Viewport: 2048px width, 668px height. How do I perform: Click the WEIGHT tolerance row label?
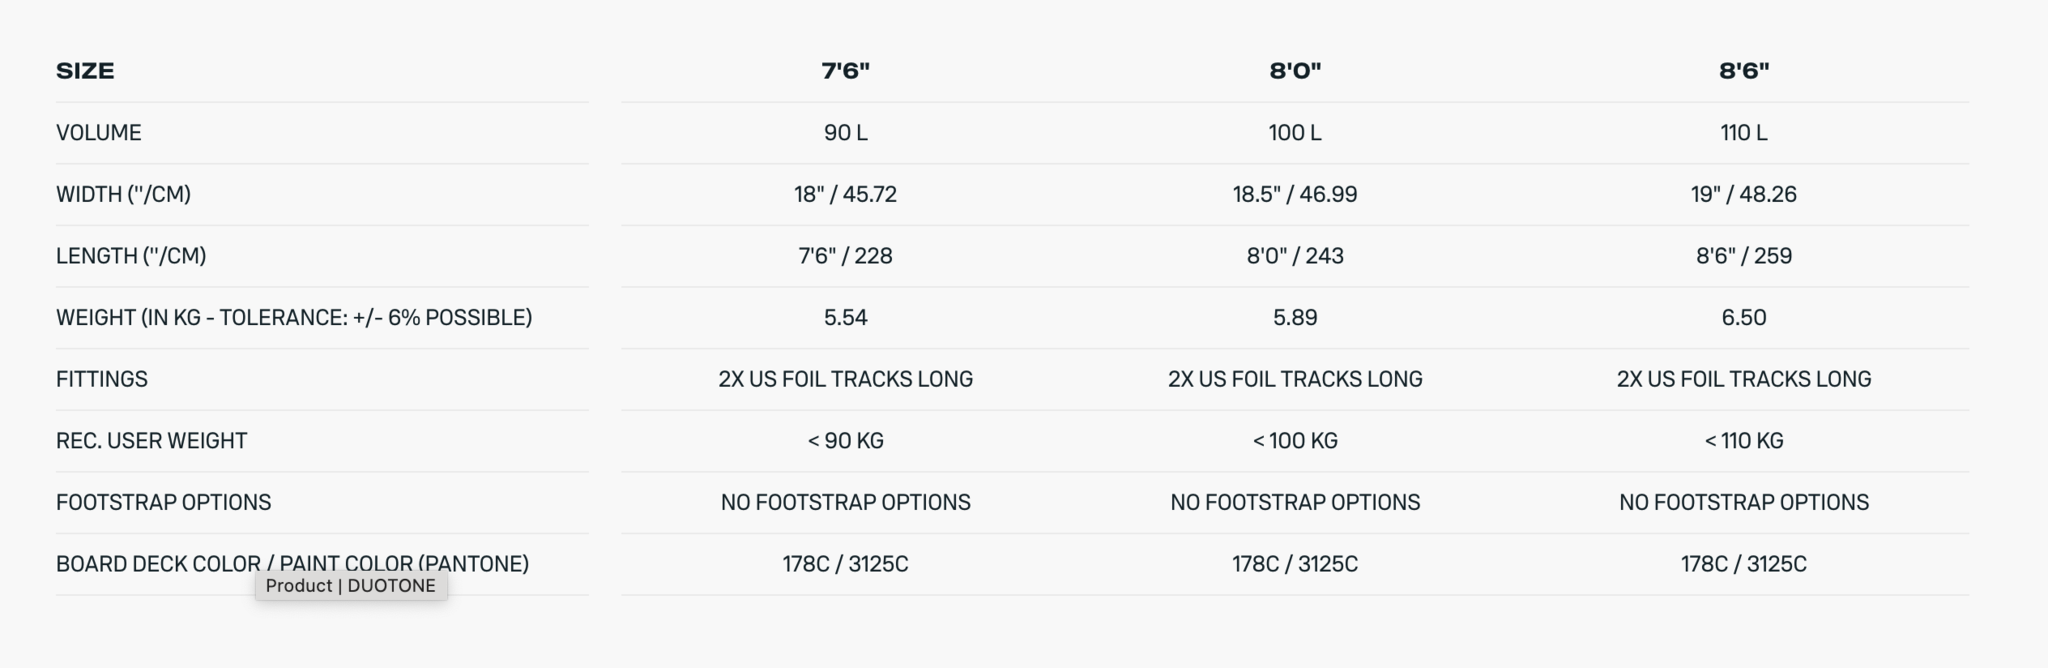294,318
